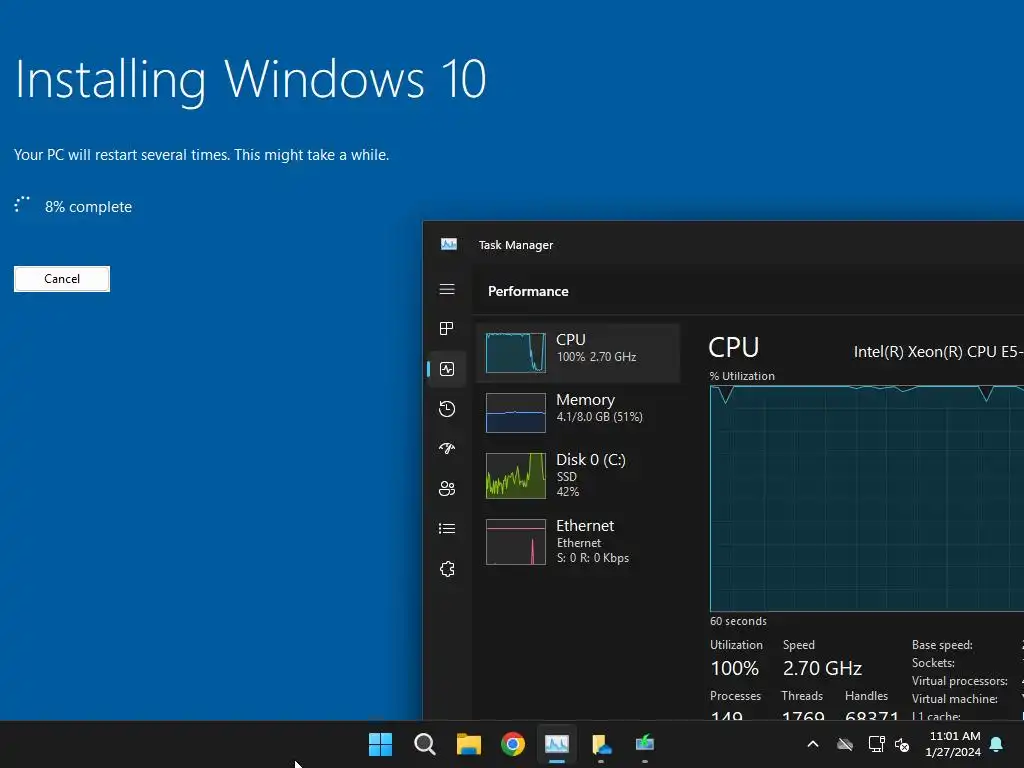This screenshot has height=768, width=1024.
Task: Click the CPU mini graph thumbnail
Action: [516, 353]
